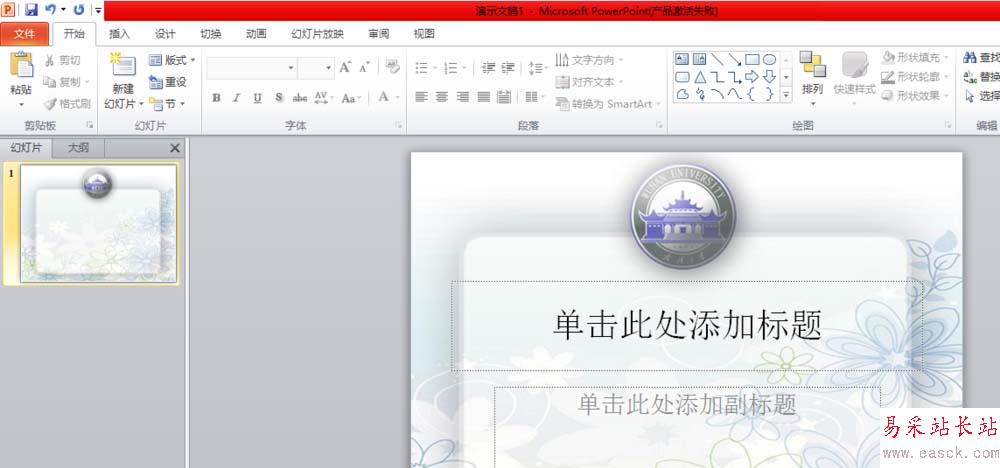1000x468 pixels.
Task: Click the decrease indent icon
Action: click(489, 68)
